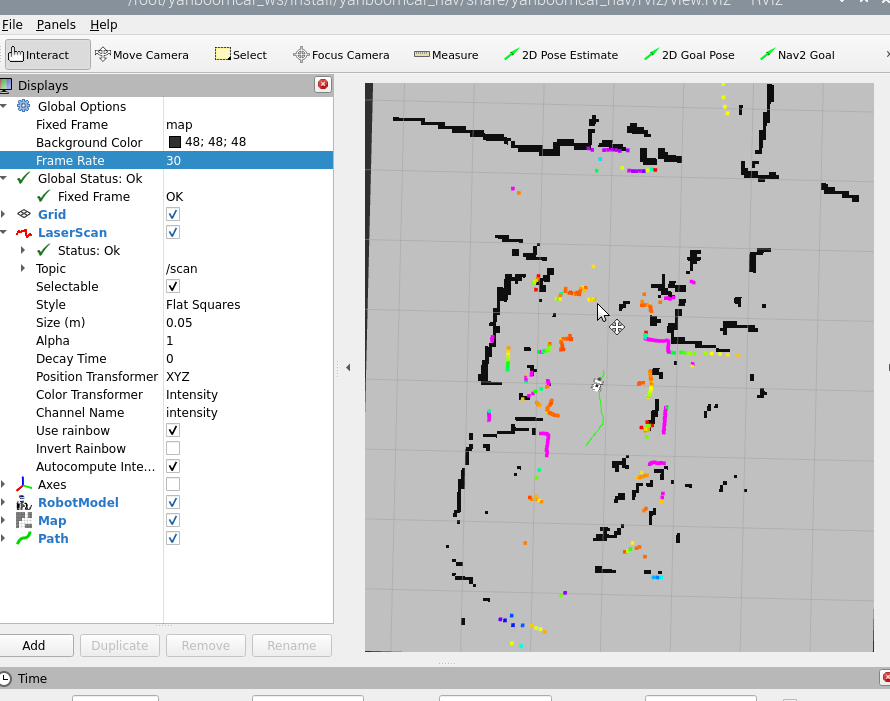The height and width of the screenshot is (701, 890).
Task: Click the Time panel clock icon
Action: (5, 678)
